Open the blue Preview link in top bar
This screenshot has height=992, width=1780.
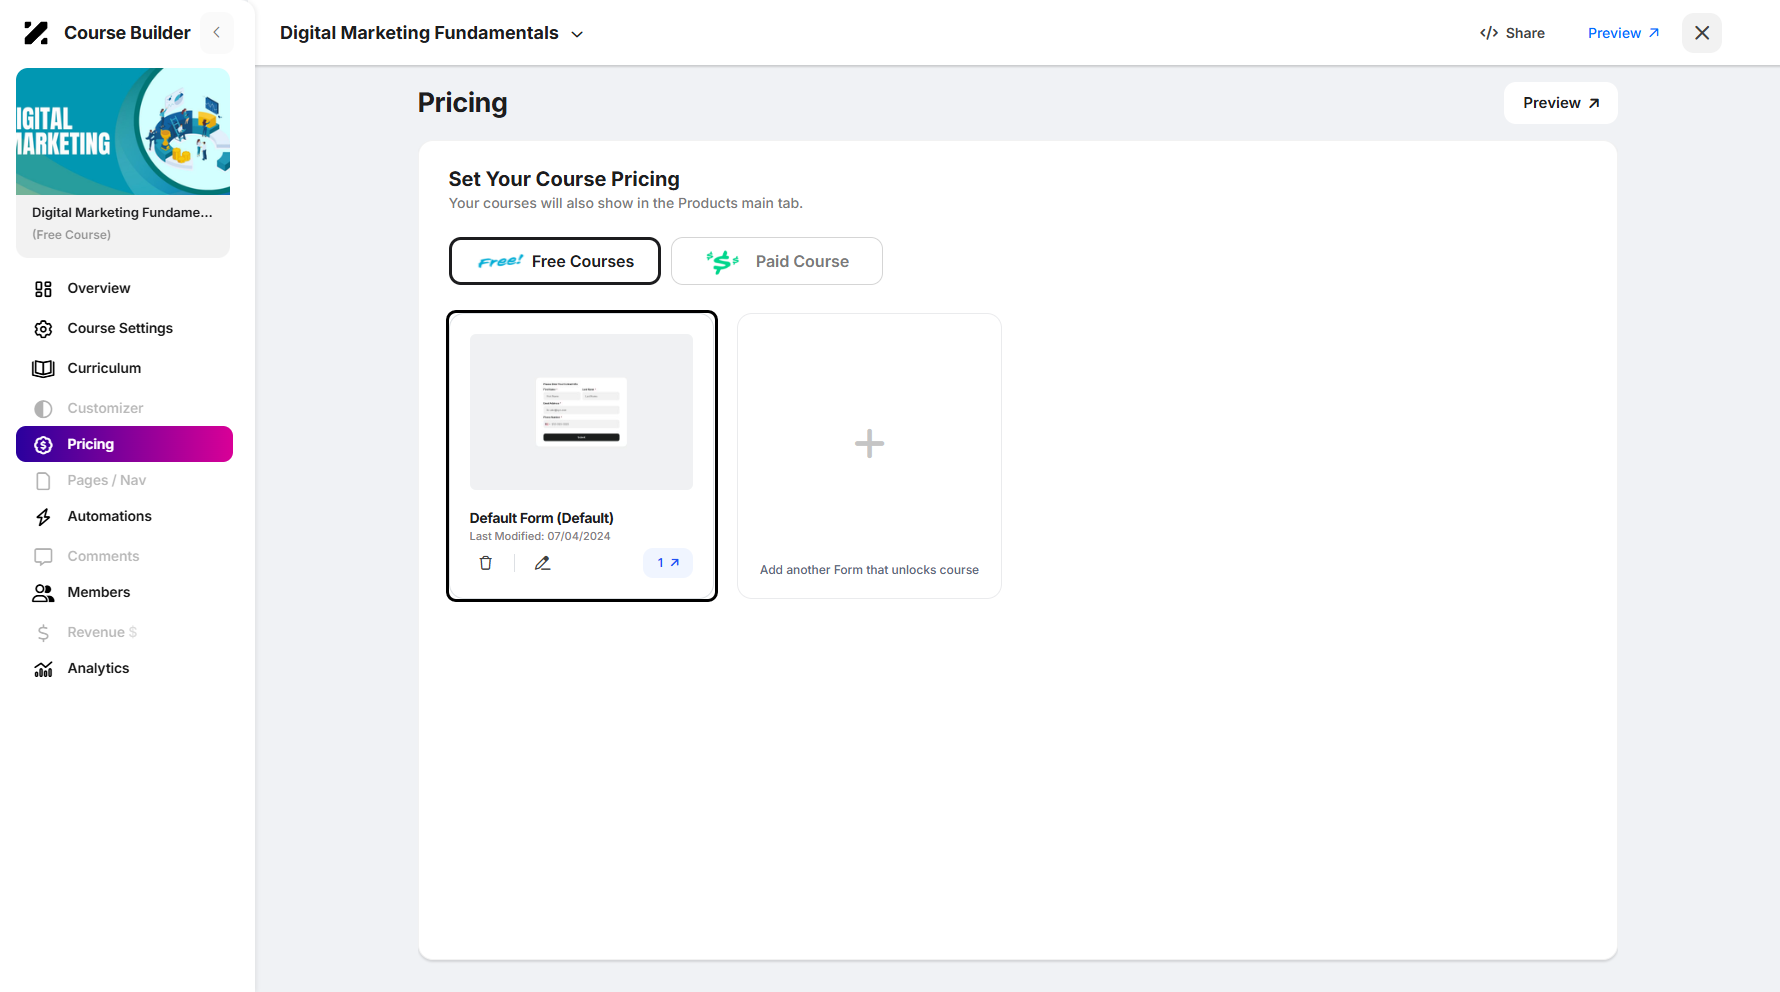tap(1623, 33)
